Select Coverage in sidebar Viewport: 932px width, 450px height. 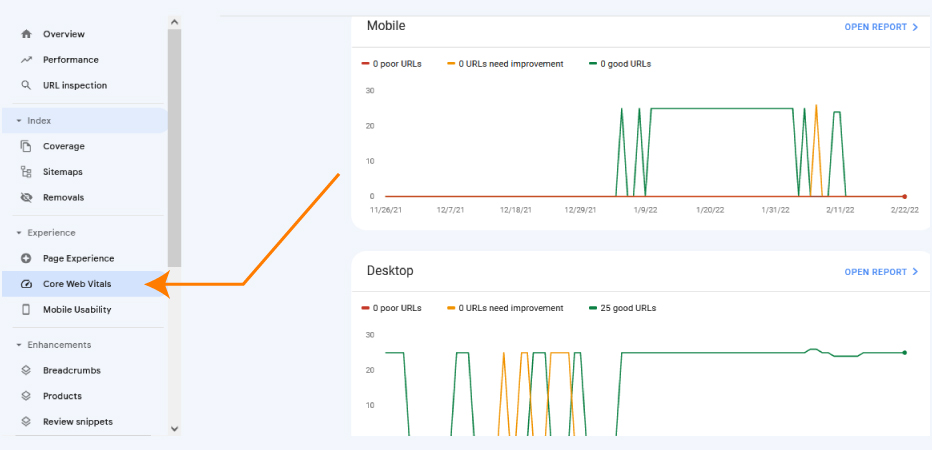click(x=64, y=146)
